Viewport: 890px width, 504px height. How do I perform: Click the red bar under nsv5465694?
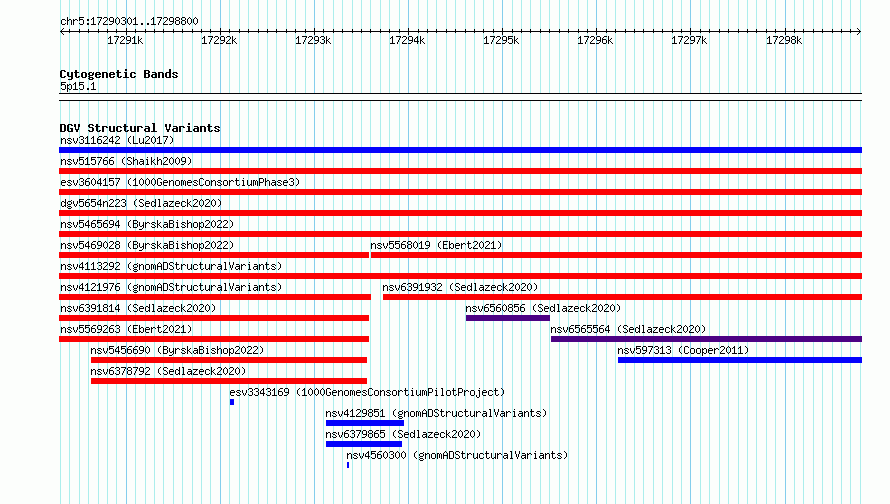coord(460,234)
